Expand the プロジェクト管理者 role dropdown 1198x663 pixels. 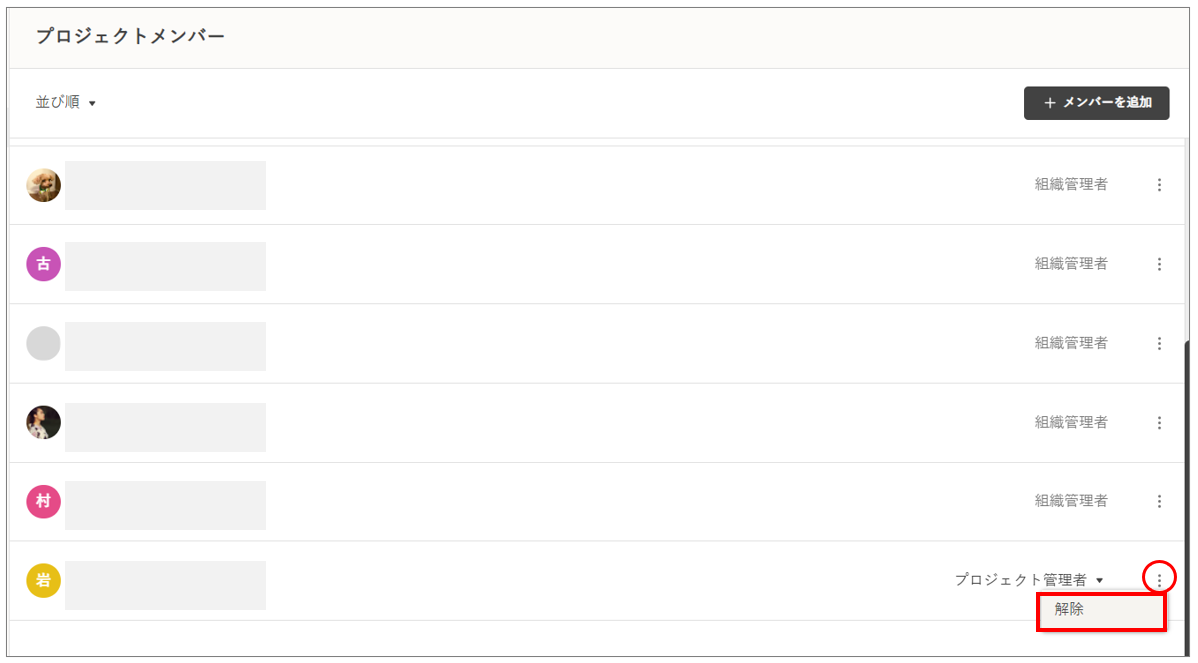pos(1028,580)
